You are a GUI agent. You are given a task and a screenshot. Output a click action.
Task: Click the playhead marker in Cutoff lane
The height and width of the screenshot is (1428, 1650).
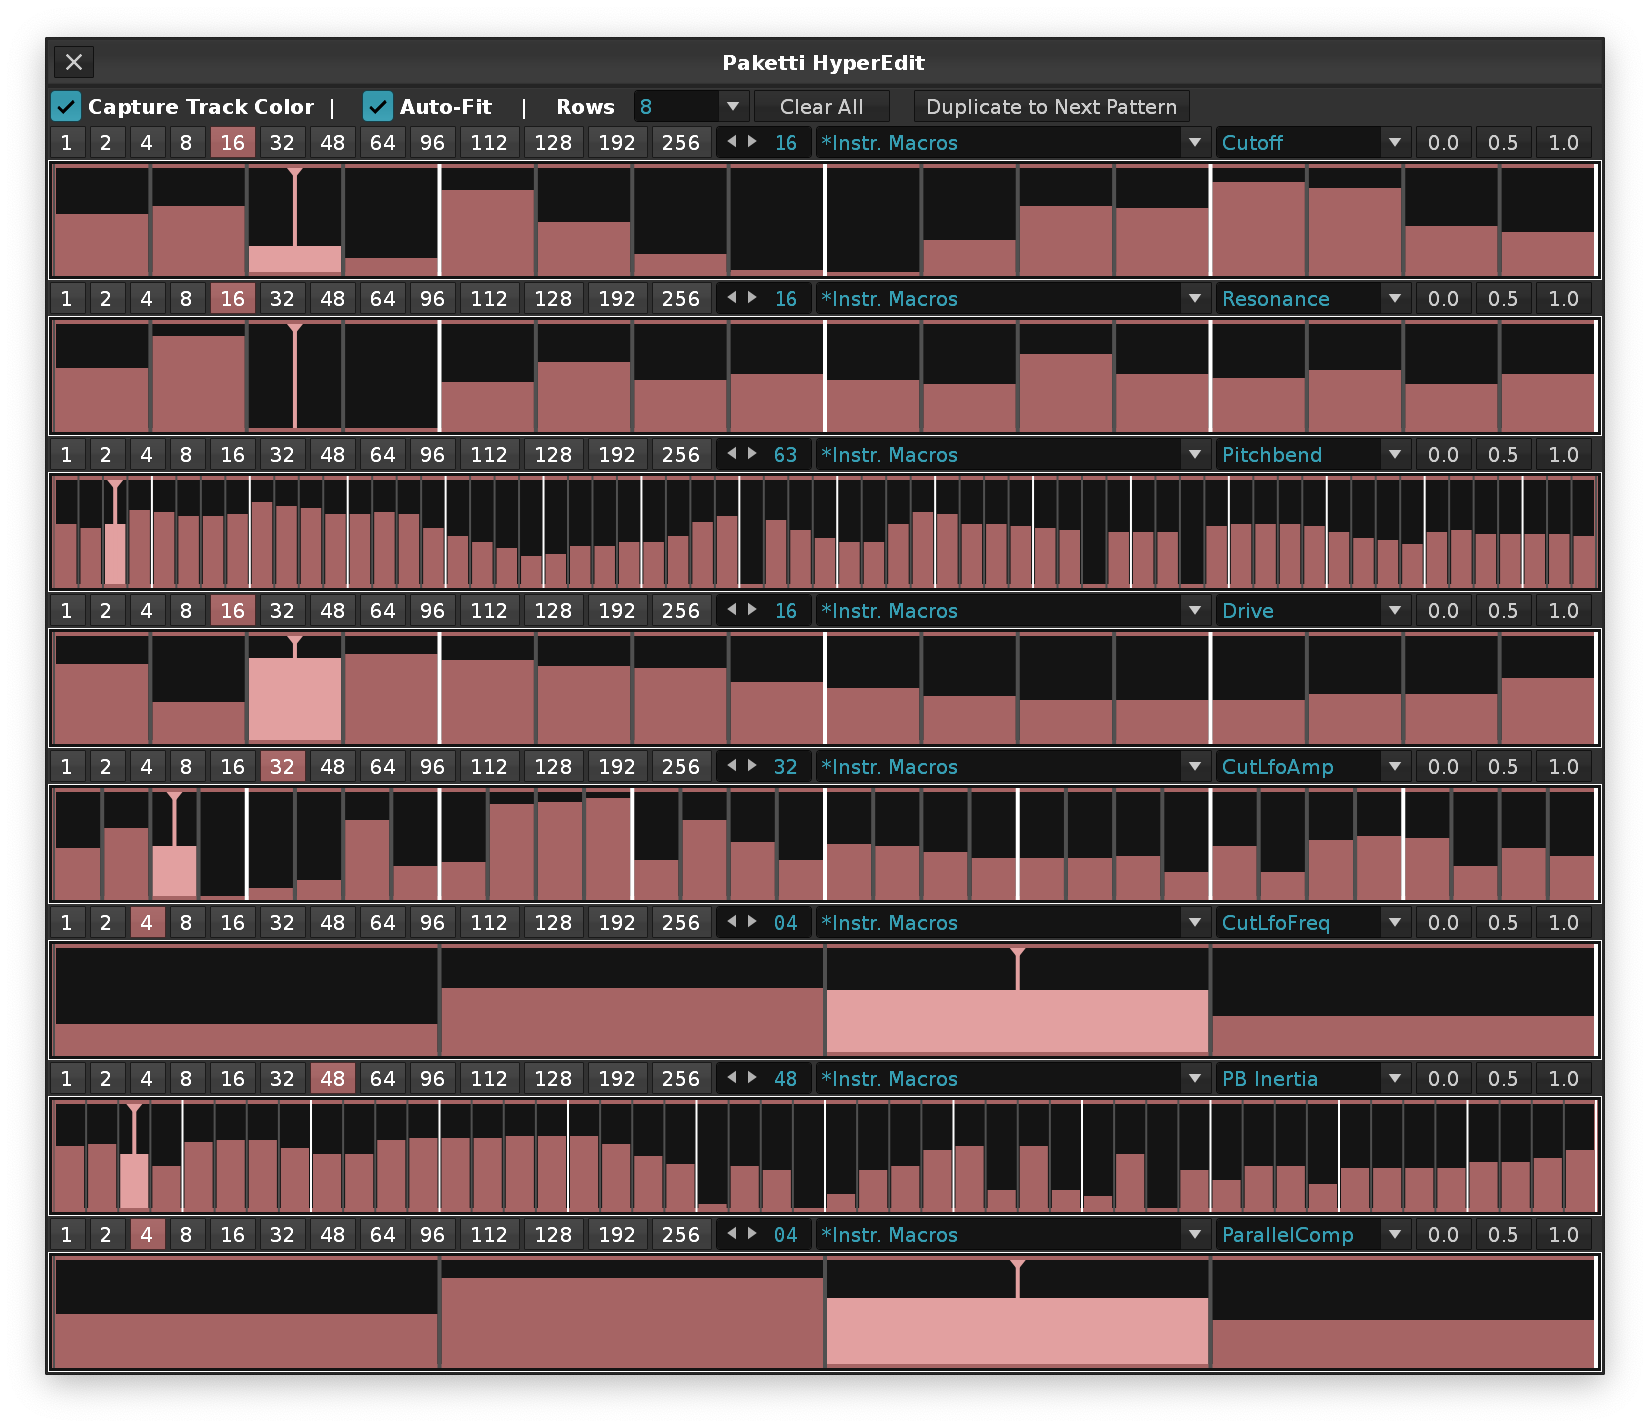click(x=294, y=174)
